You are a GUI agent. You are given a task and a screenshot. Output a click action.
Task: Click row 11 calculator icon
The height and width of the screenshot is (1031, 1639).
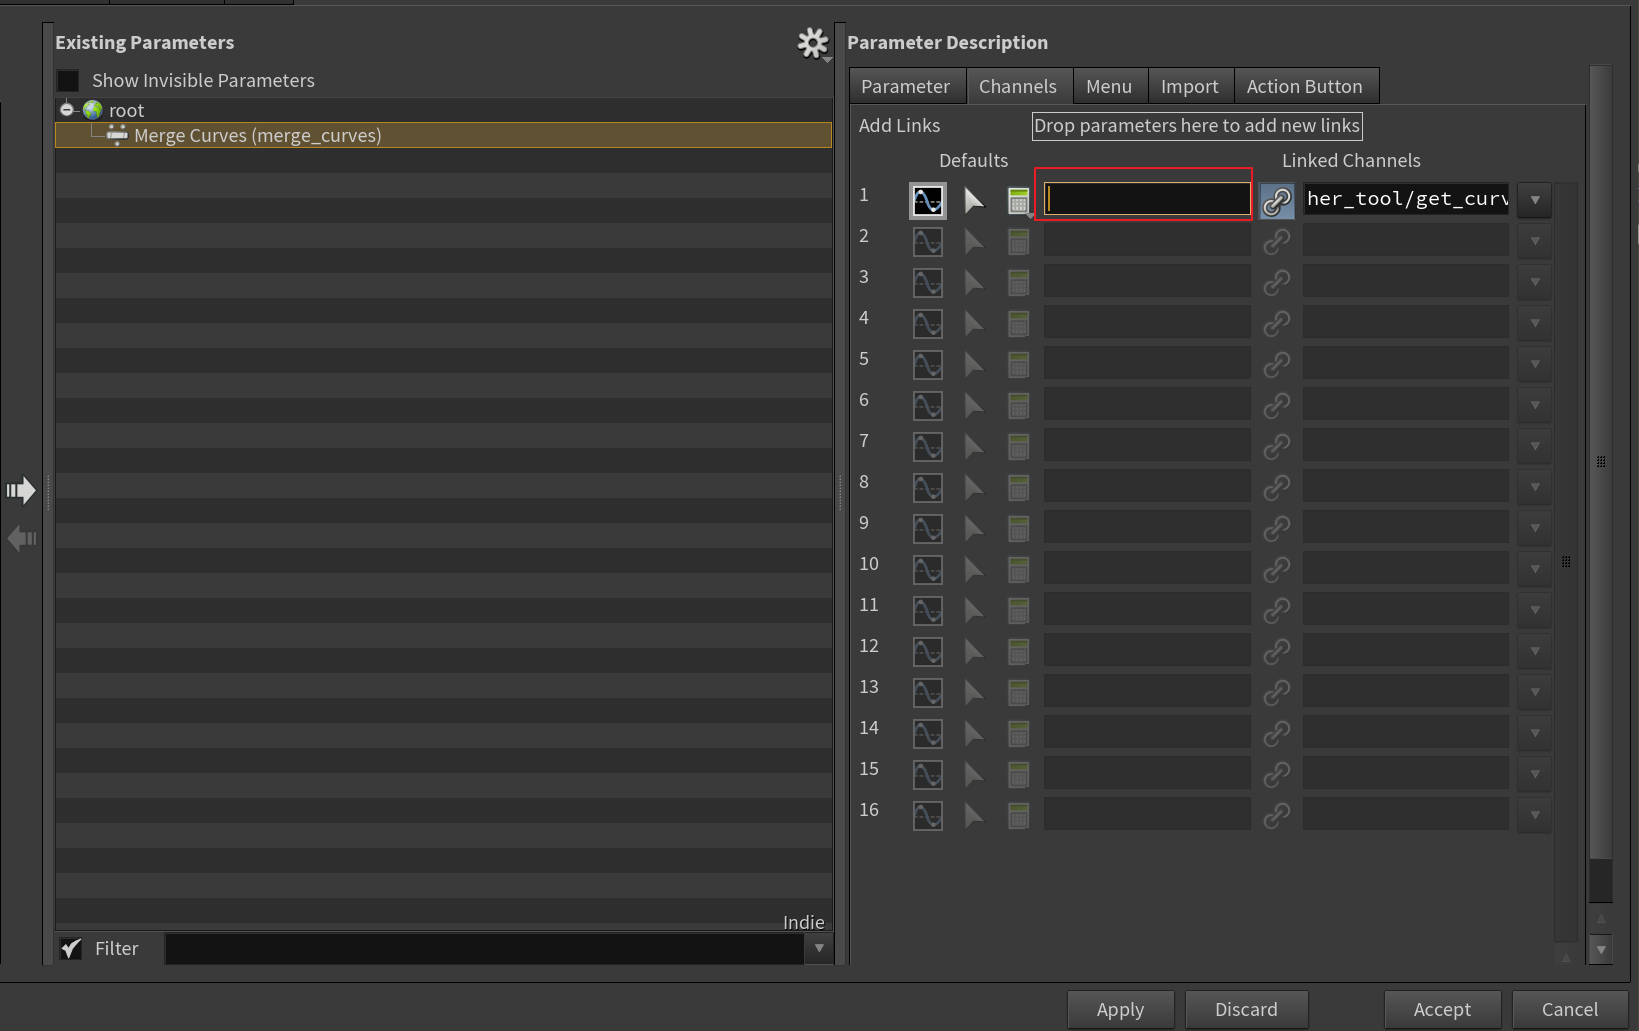point(1019,611)
